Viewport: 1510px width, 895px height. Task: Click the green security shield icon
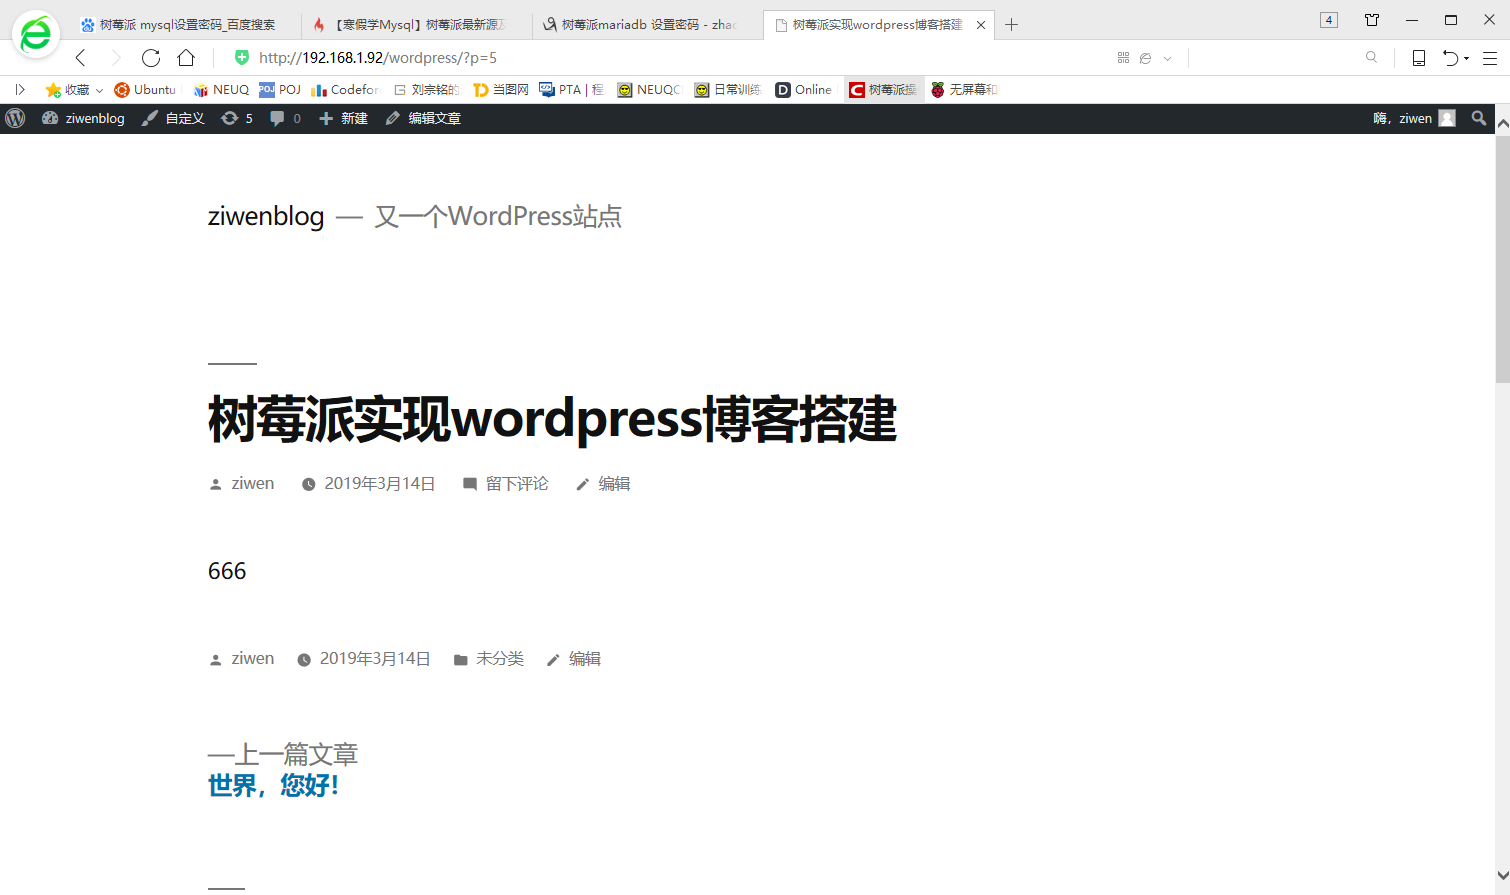coord(242,57)
